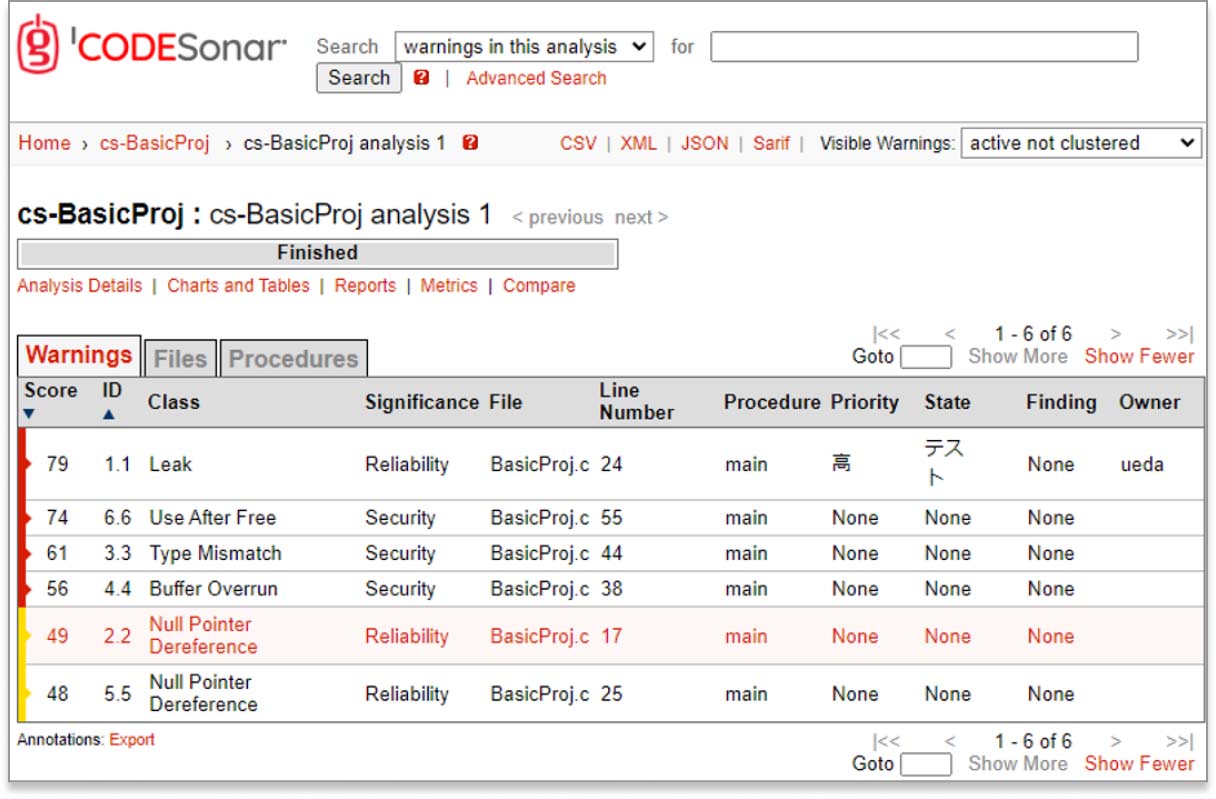Click the top last-page >>| pager icon
The width and height of the screenshot is (1216, 799).
pos(1179,334)
